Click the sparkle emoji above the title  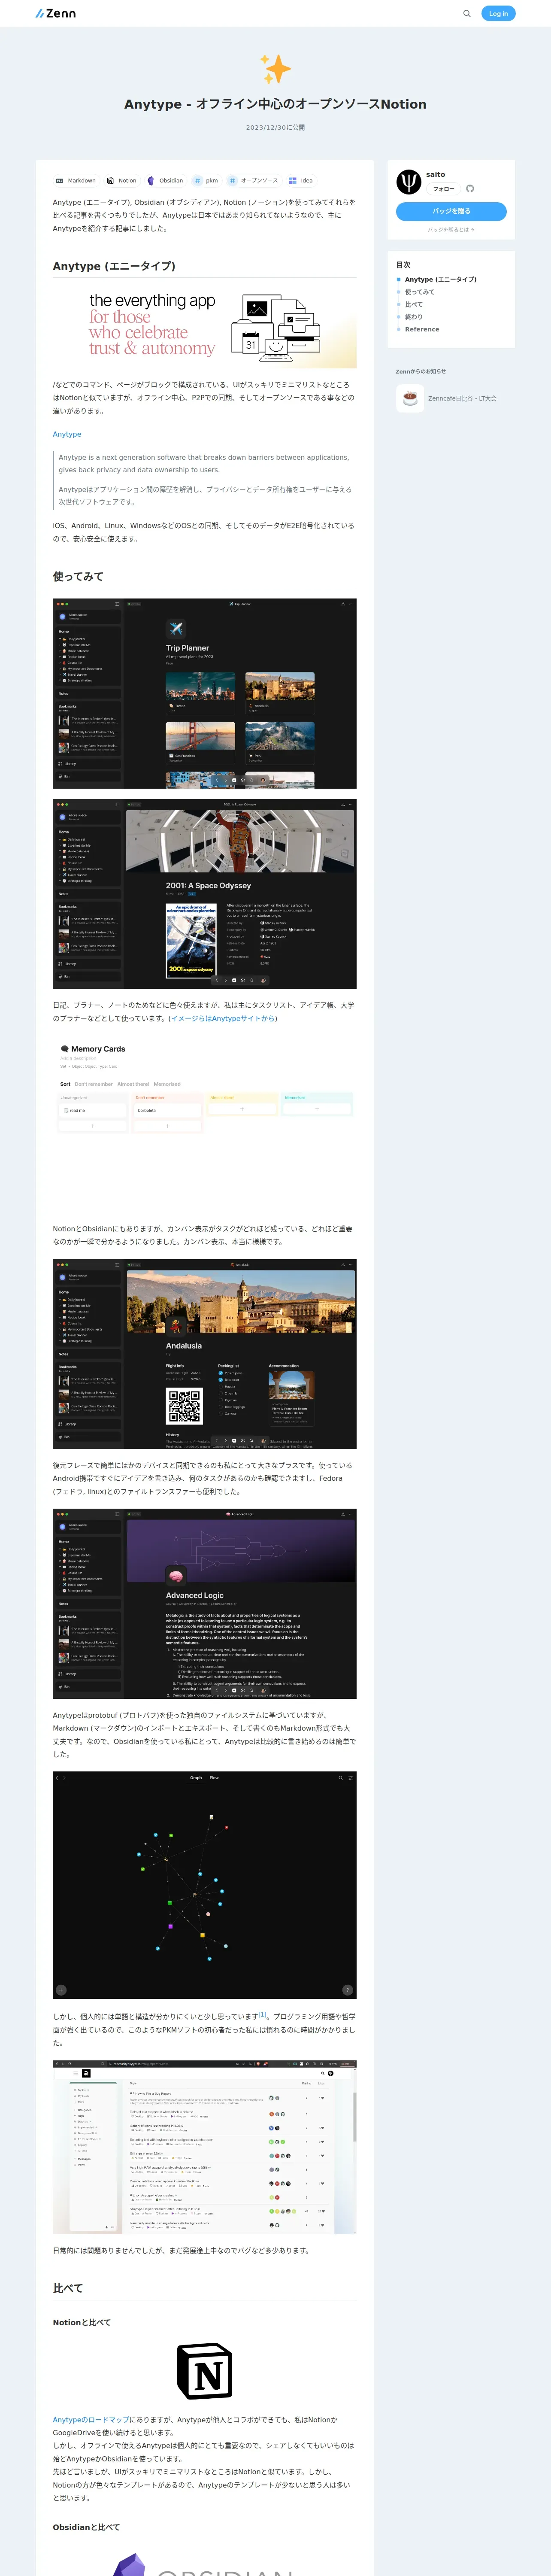coord(275,69)
